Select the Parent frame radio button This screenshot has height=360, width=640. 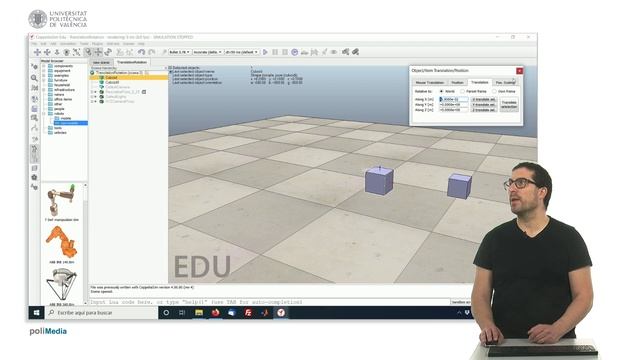click(x=462, y=91)
